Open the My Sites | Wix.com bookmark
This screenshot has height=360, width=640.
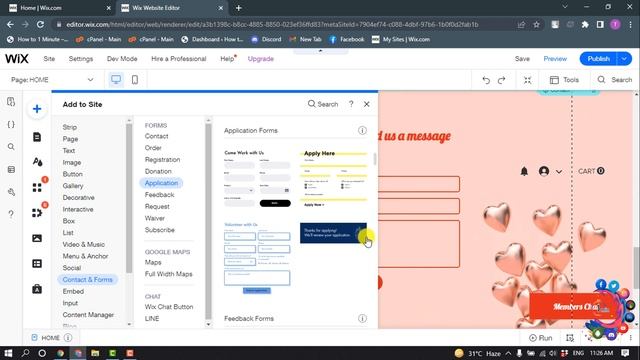pyautogui.click(x=401, y=39)
